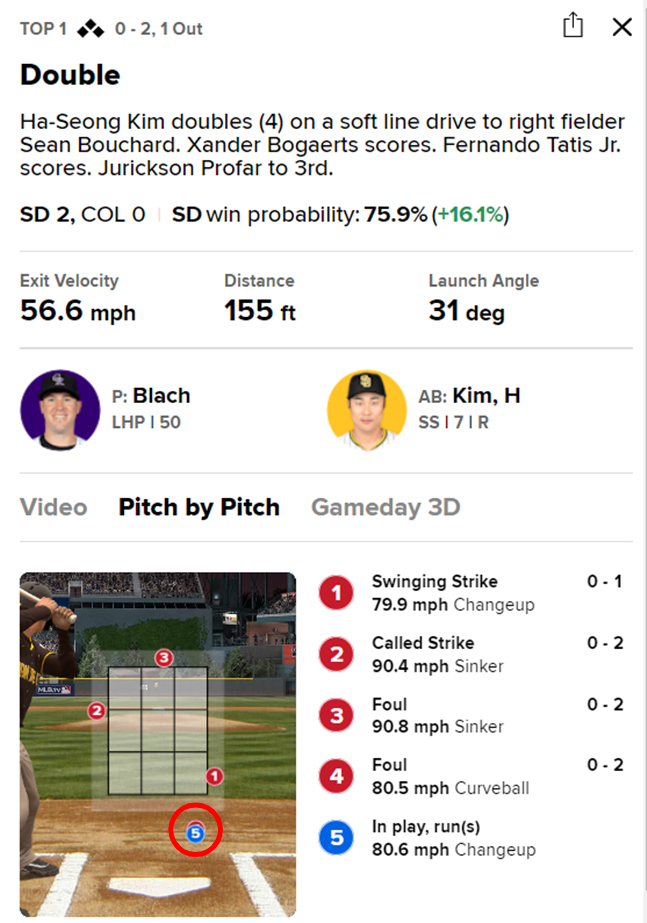Click pitch 5 marker in strike zone
The width and height of the screenshot is (647, 923).
coord(195,830)
